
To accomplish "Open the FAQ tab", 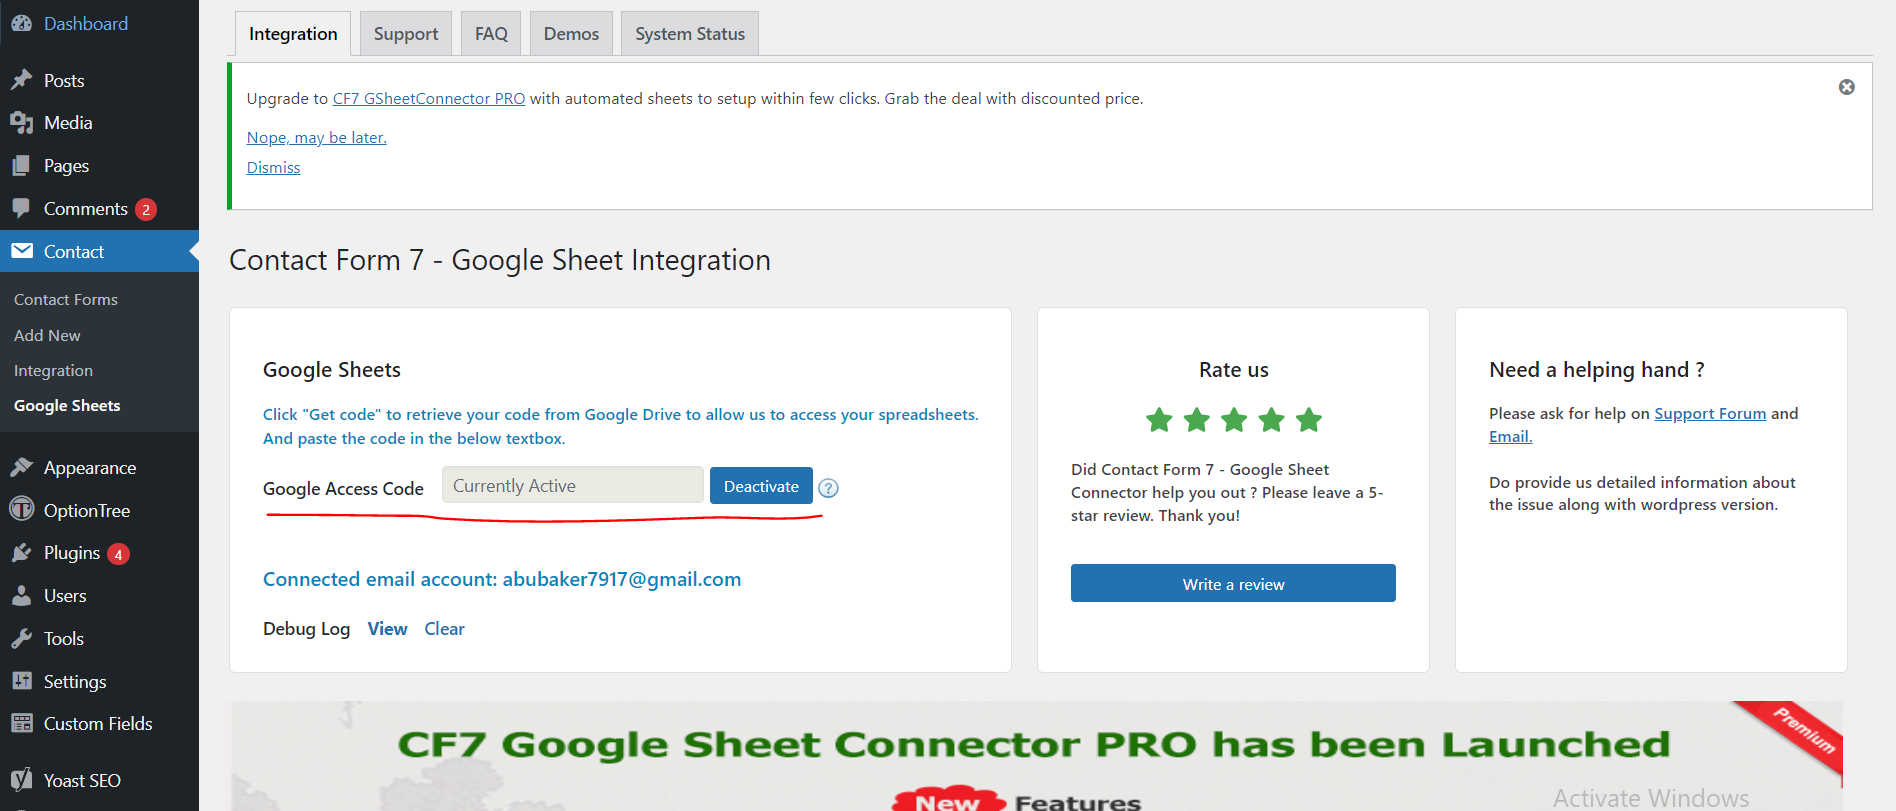I will [x=491, y=34].
